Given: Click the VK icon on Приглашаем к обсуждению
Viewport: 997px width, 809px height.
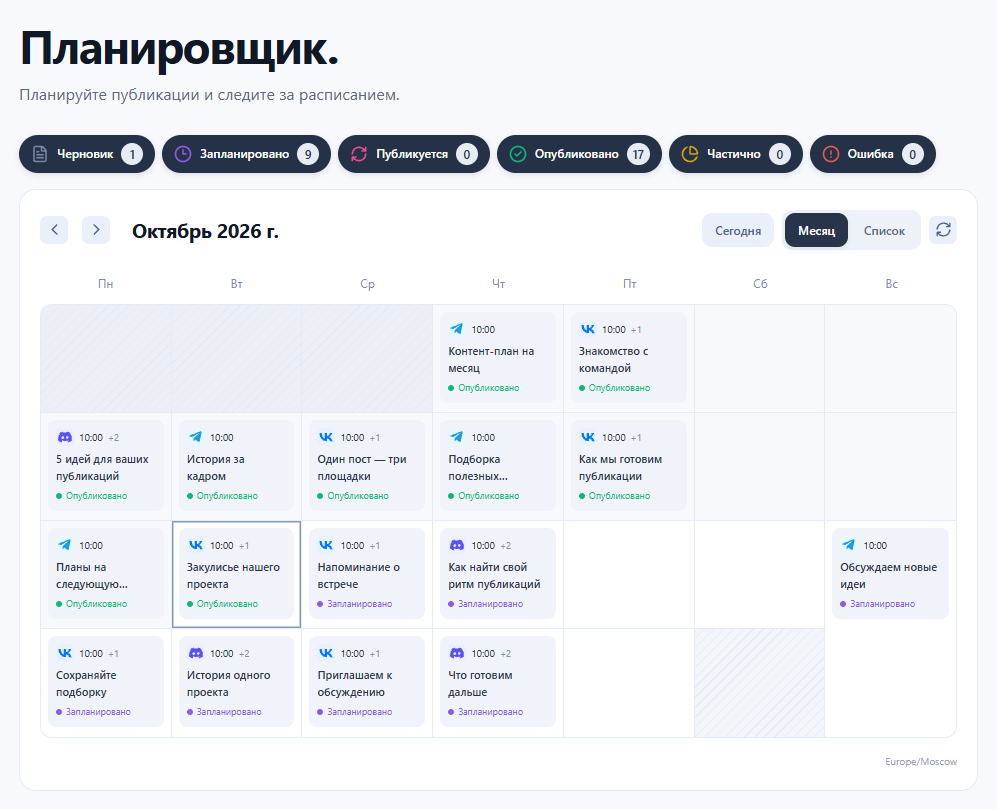Looking at the screenshot, I should pos(326,653).
